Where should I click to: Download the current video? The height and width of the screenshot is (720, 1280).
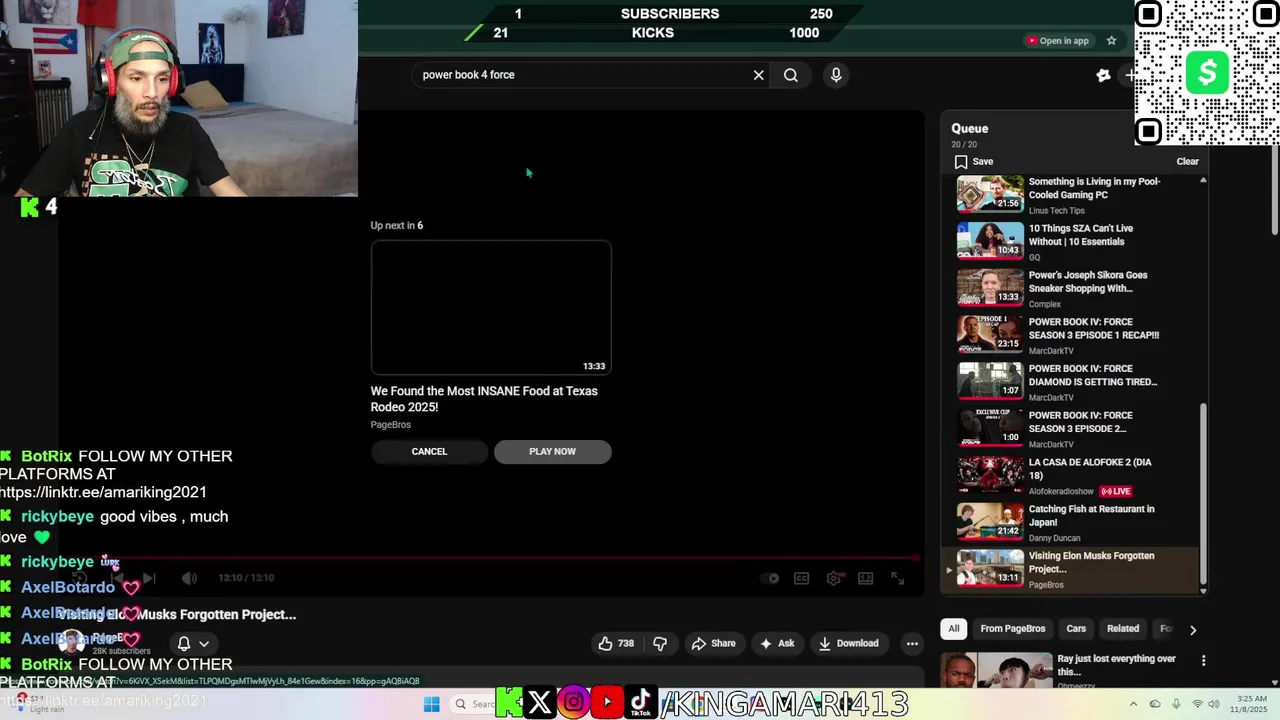coord(848,644)
